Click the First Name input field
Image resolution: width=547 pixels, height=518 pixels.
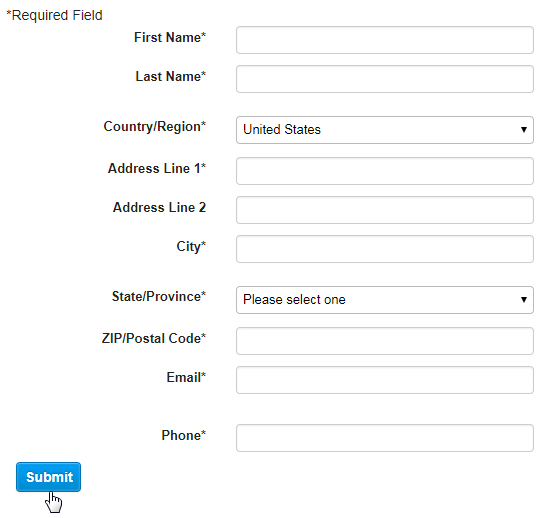click(x=385, y=40)
